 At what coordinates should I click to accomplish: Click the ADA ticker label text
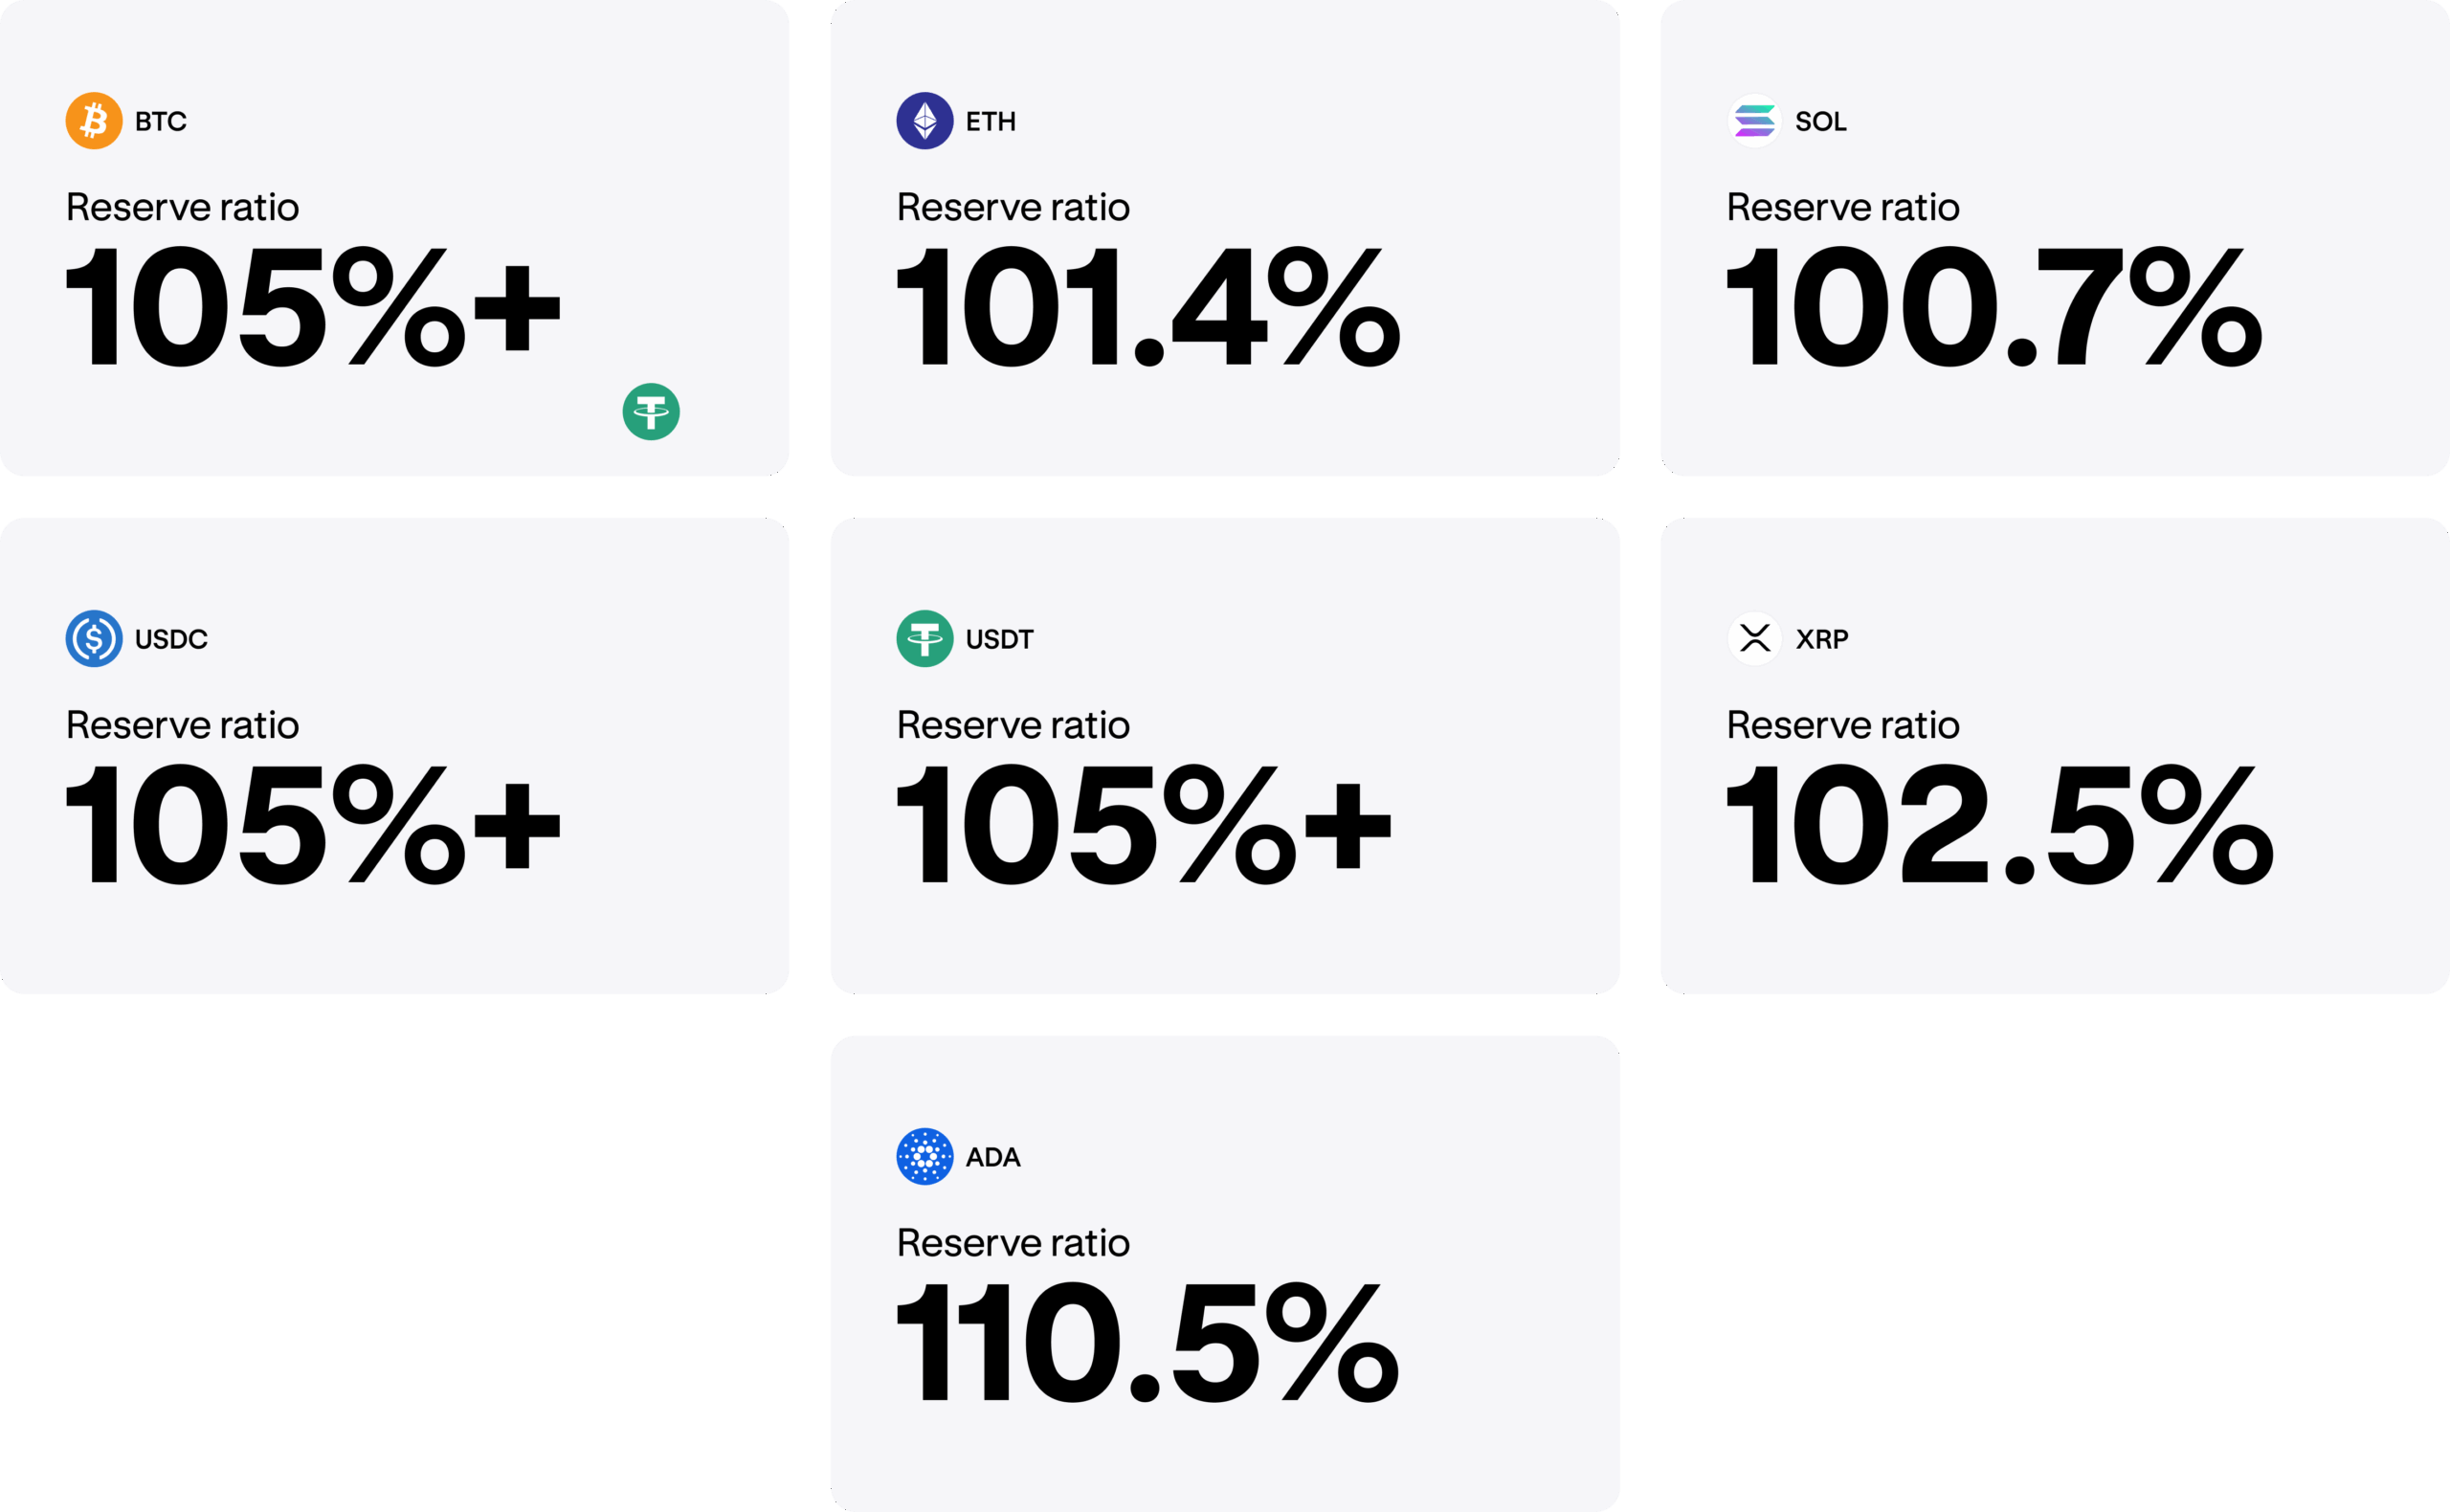point(993,1157)
